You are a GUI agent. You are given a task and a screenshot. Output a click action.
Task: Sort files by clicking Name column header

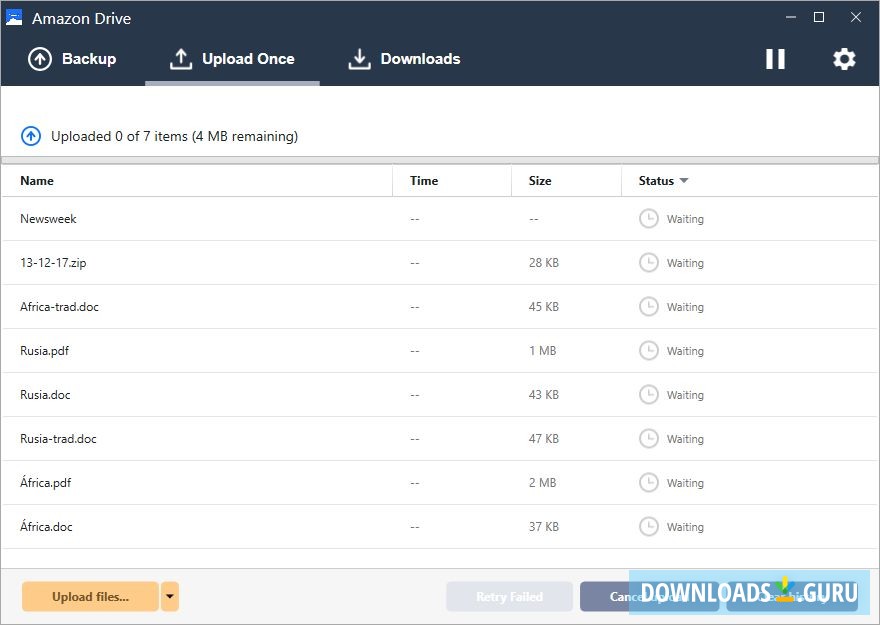click(37, 181)
